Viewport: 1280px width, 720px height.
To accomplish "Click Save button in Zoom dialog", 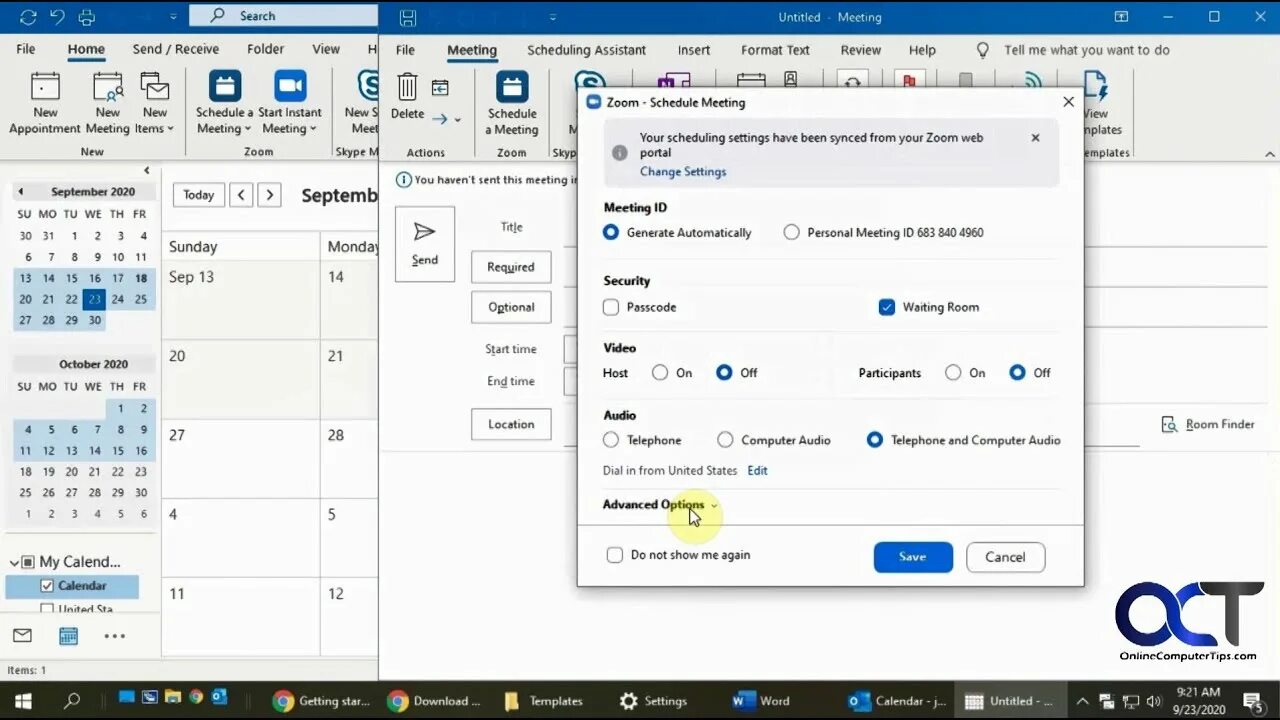I will point(913,557).
